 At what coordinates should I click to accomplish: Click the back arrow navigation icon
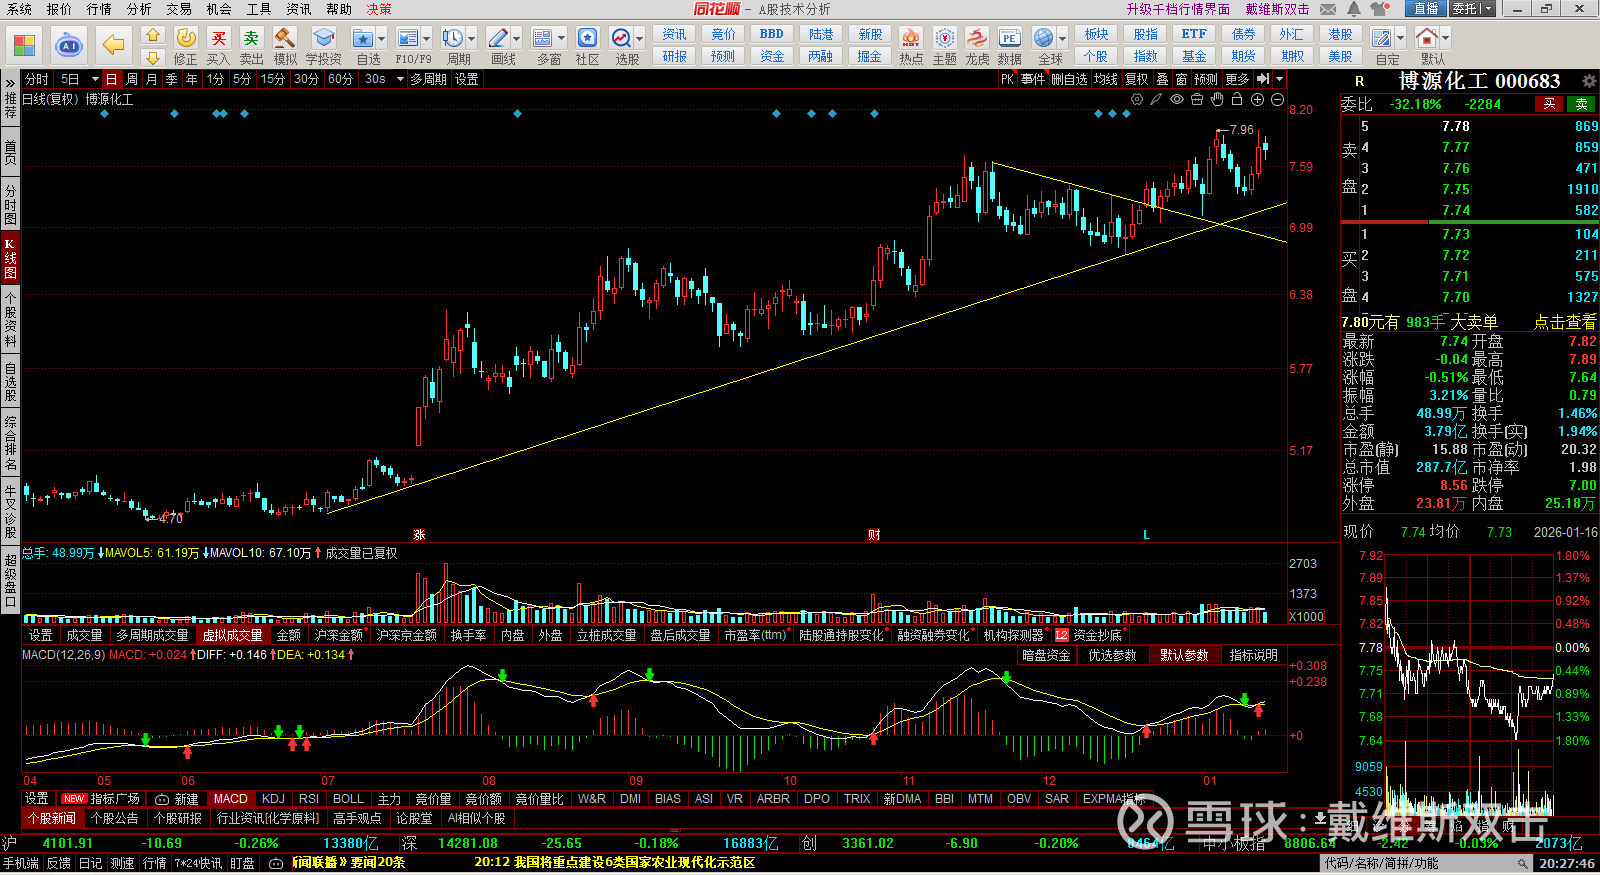[x=114, y=45]
